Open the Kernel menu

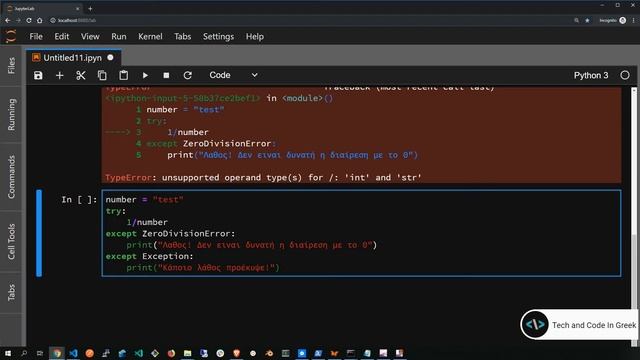tap(150, 37)
